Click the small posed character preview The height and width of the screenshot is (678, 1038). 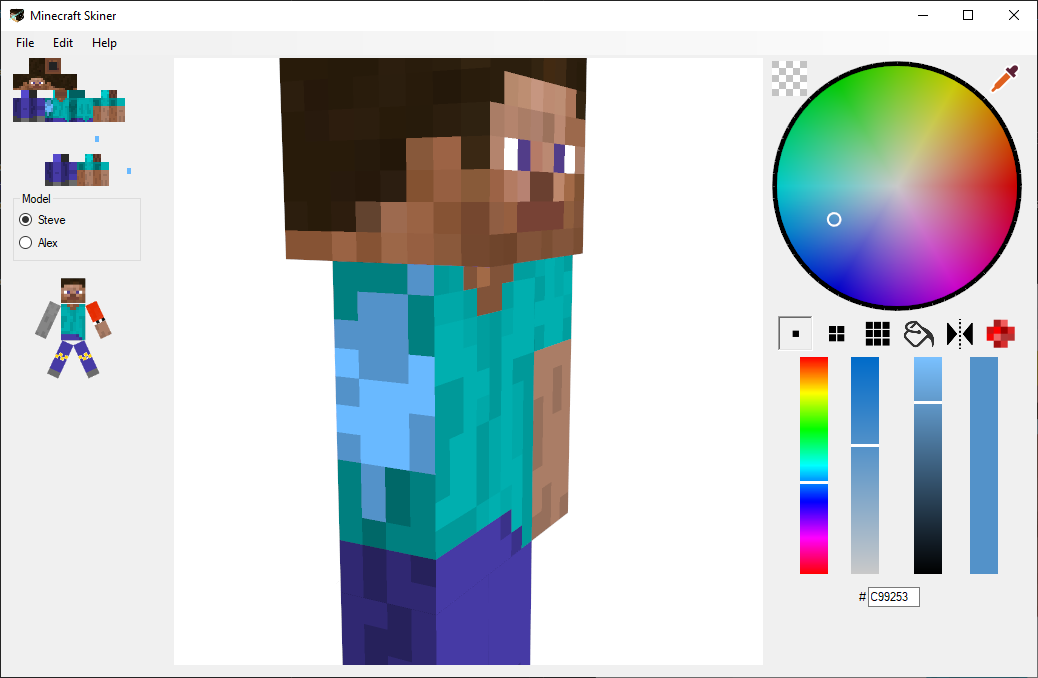[73, 328]
